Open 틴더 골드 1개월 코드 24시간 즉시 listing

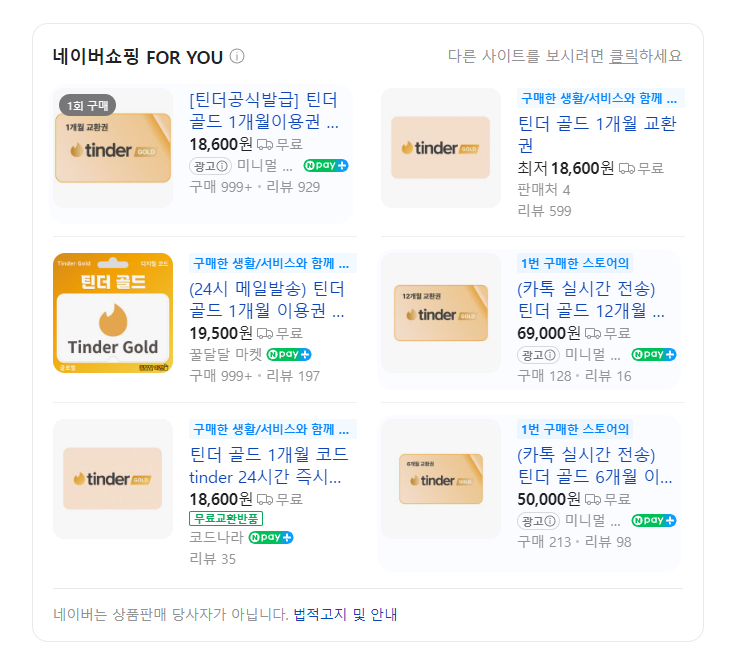[267, 465]
